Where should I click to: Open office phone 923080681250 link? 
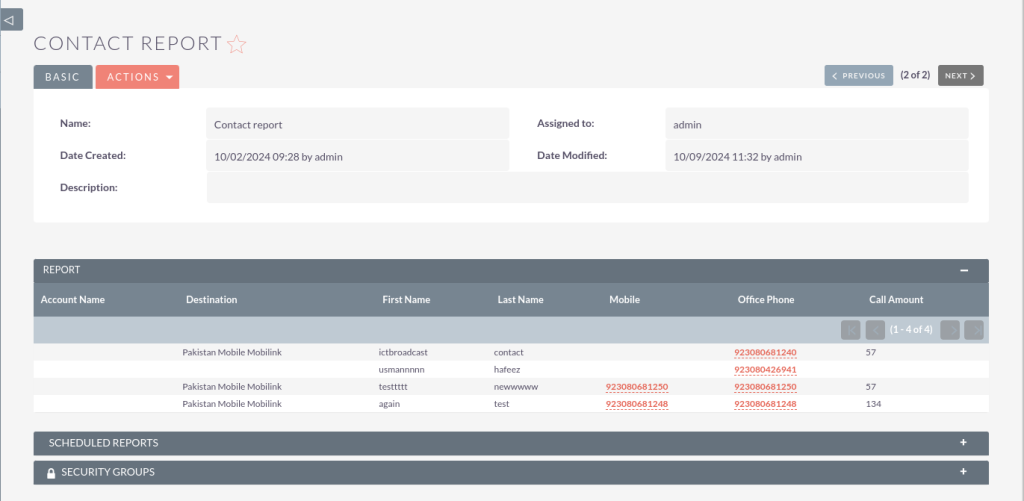point(765,387)
